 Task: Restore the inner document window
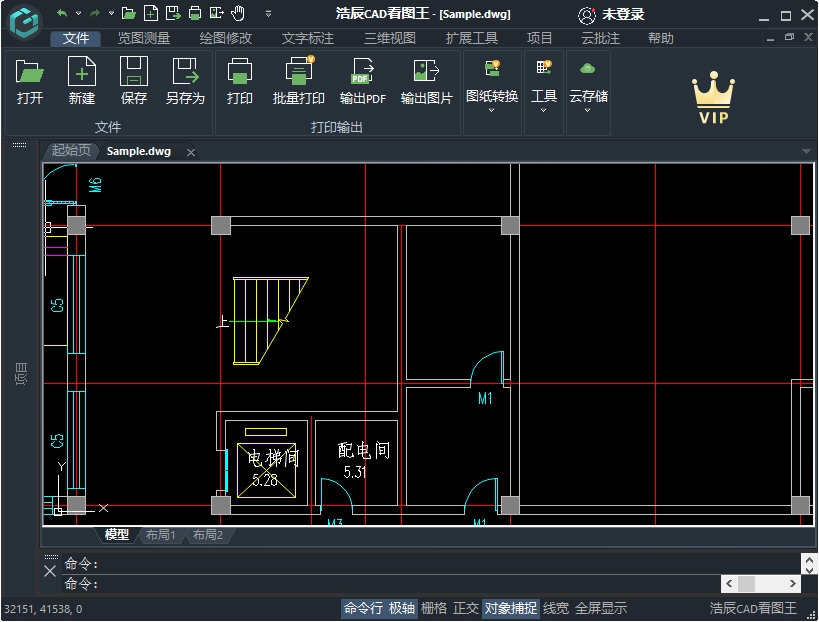coord(789,37)
